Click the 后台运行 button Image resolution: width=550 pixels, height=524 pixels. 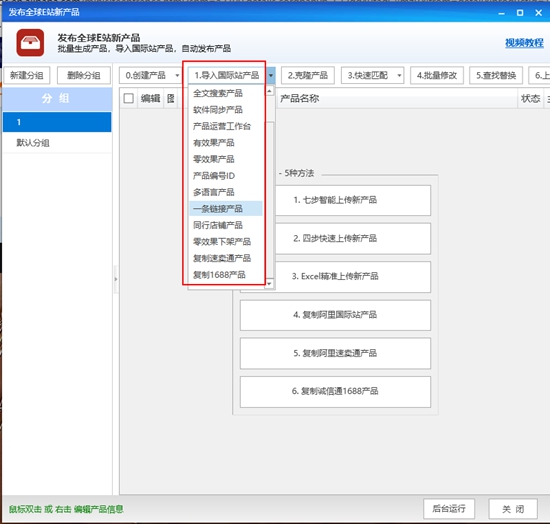click(449, 509)
